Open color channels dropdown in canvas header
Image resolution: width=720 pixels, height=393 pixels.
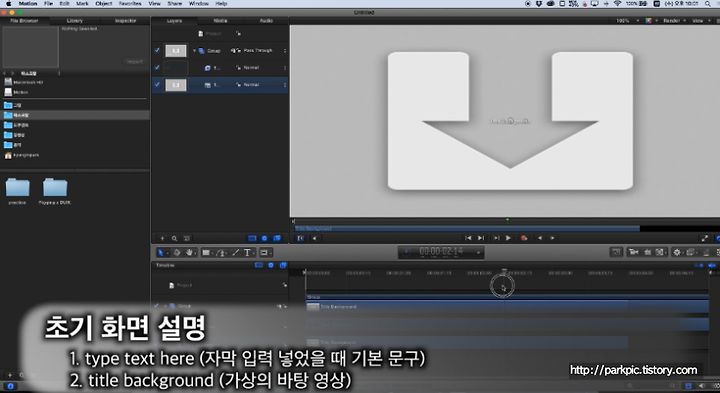651,21
